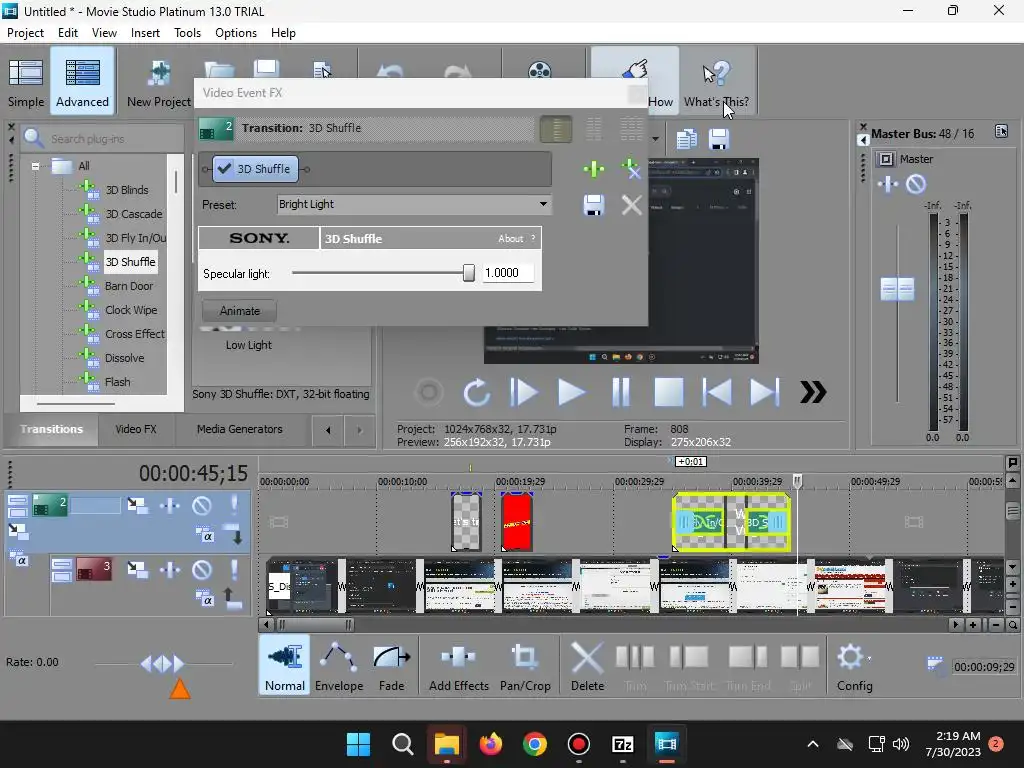Switch to Simple mode

(25, 83)
